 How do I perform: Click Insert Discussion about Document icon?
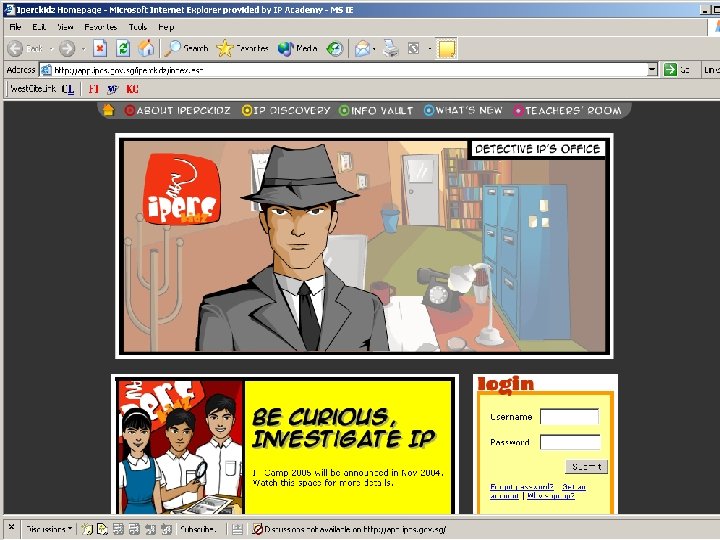102,529
